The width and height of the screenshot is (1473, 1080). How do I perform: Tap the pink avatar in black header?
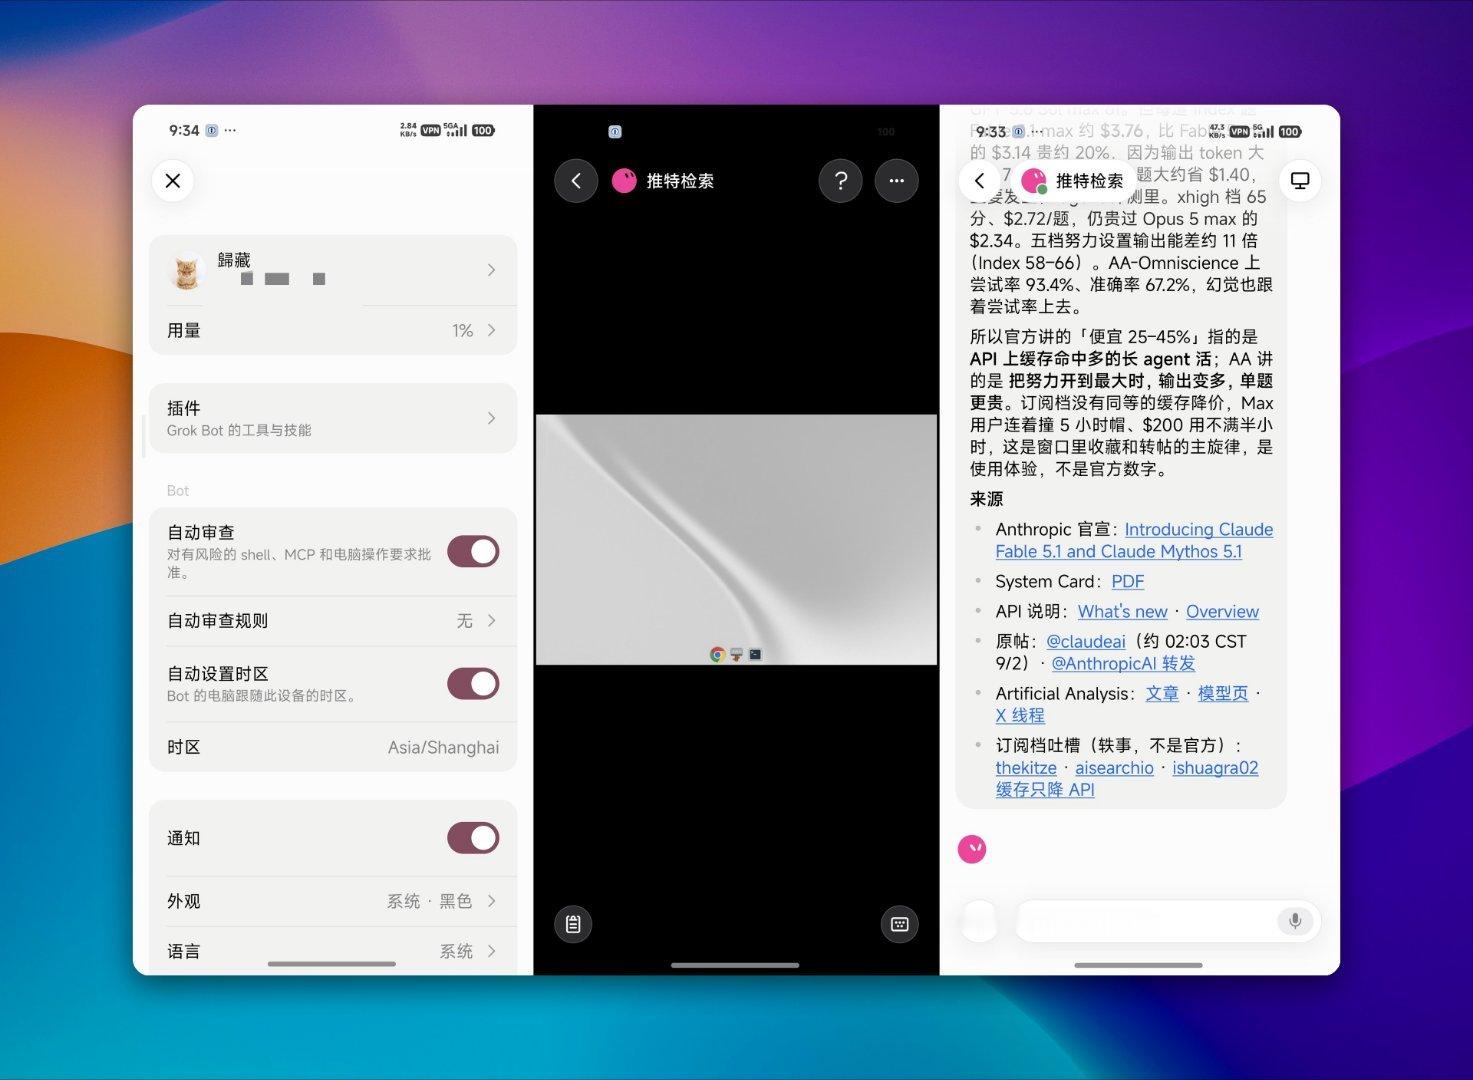click(x=624, y=181)
